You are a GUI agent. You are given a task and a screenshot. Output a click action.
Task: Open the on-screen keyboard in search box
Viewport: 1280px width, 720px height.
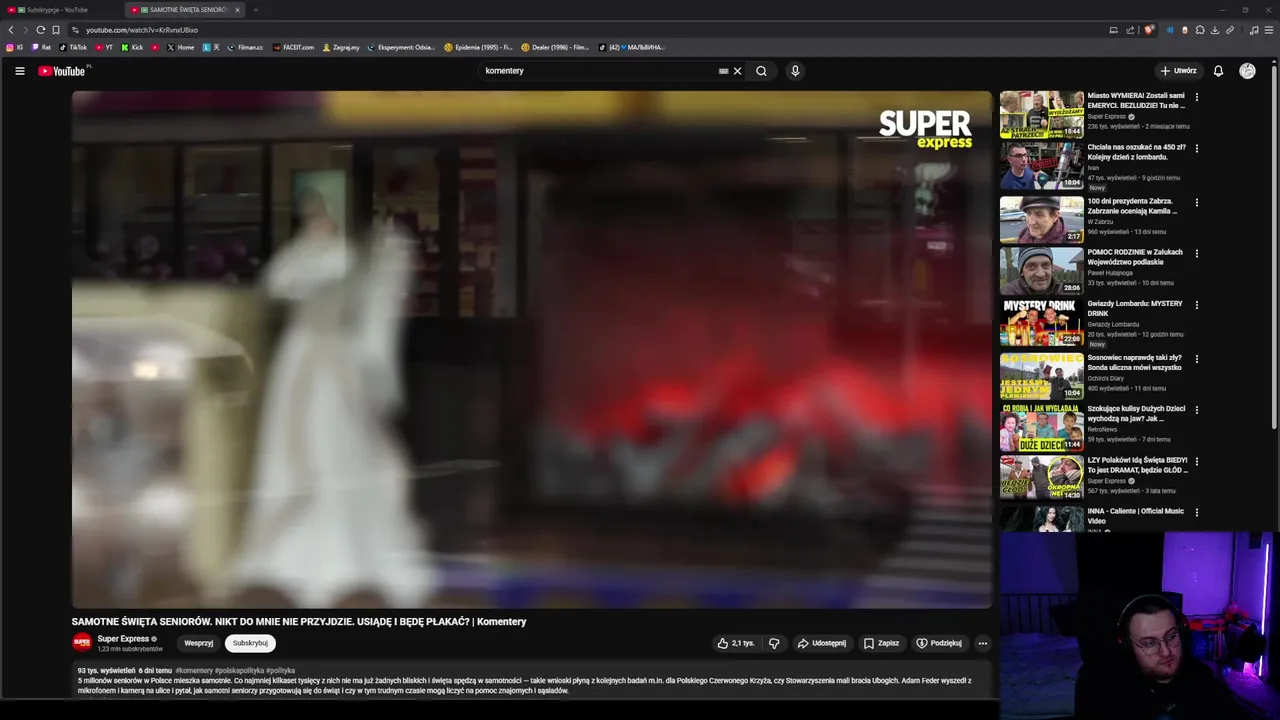point(723,71)
